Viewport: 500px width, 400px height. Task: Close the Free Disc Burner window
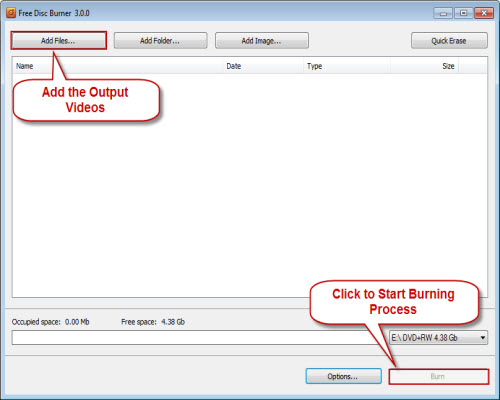point(484,13)
